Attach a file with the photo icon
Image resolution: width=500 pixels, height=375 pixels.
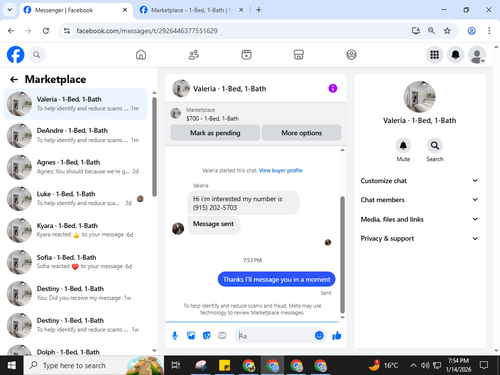tap(191, 336)
